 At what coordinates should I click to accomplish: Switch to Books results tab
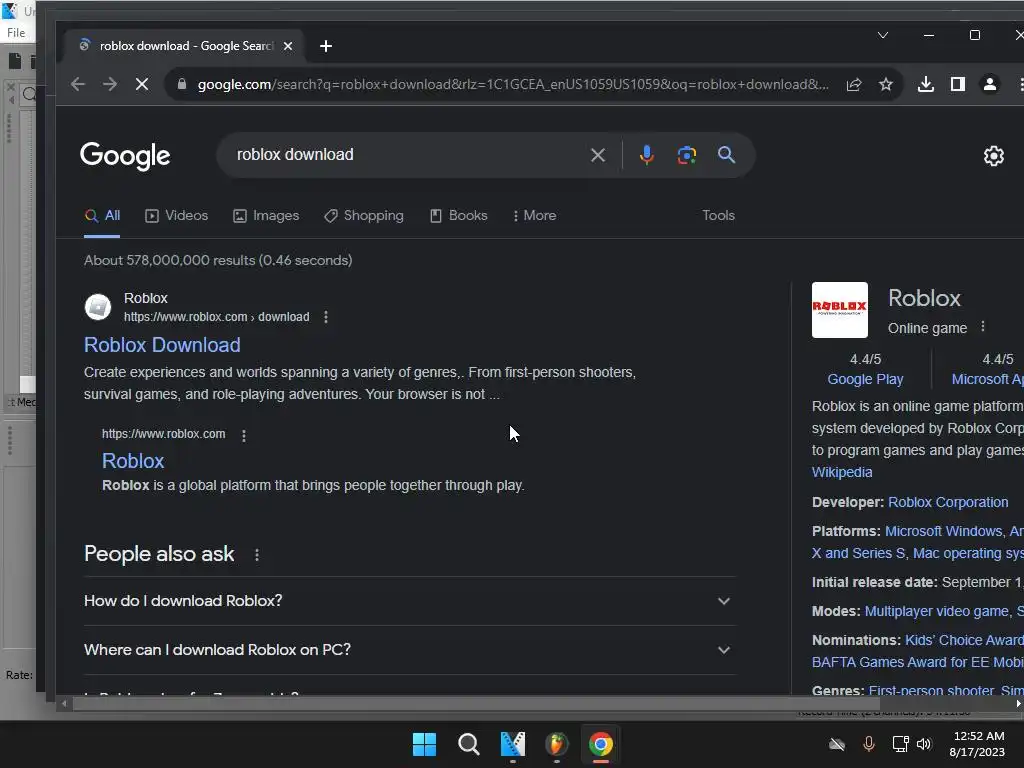(x=458, y=216)
